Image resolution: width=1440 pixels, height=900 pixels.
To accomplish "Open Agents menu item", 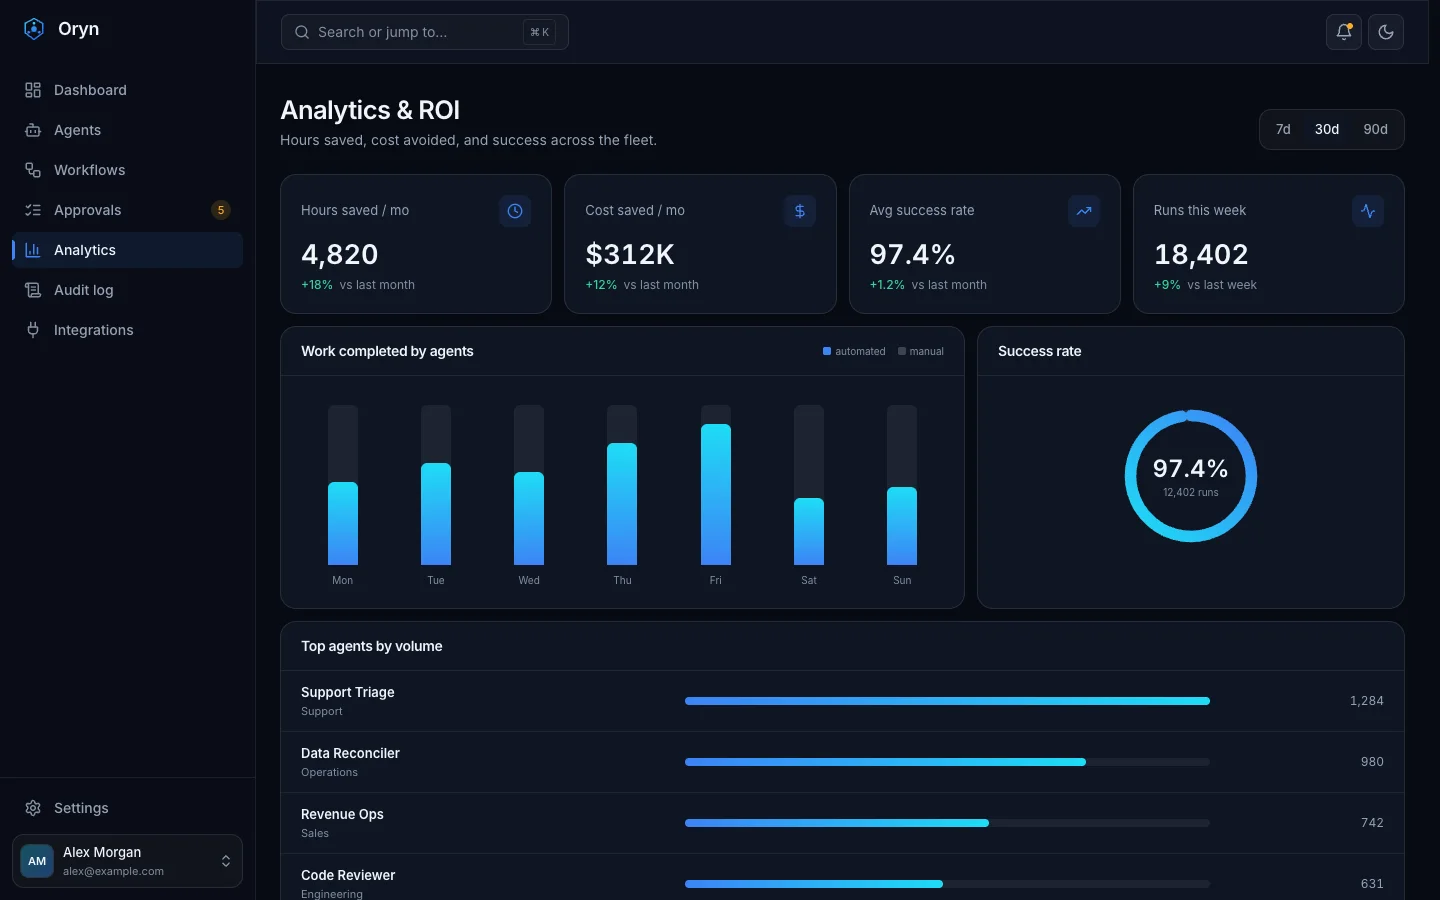I will click(x=127, y=130).
